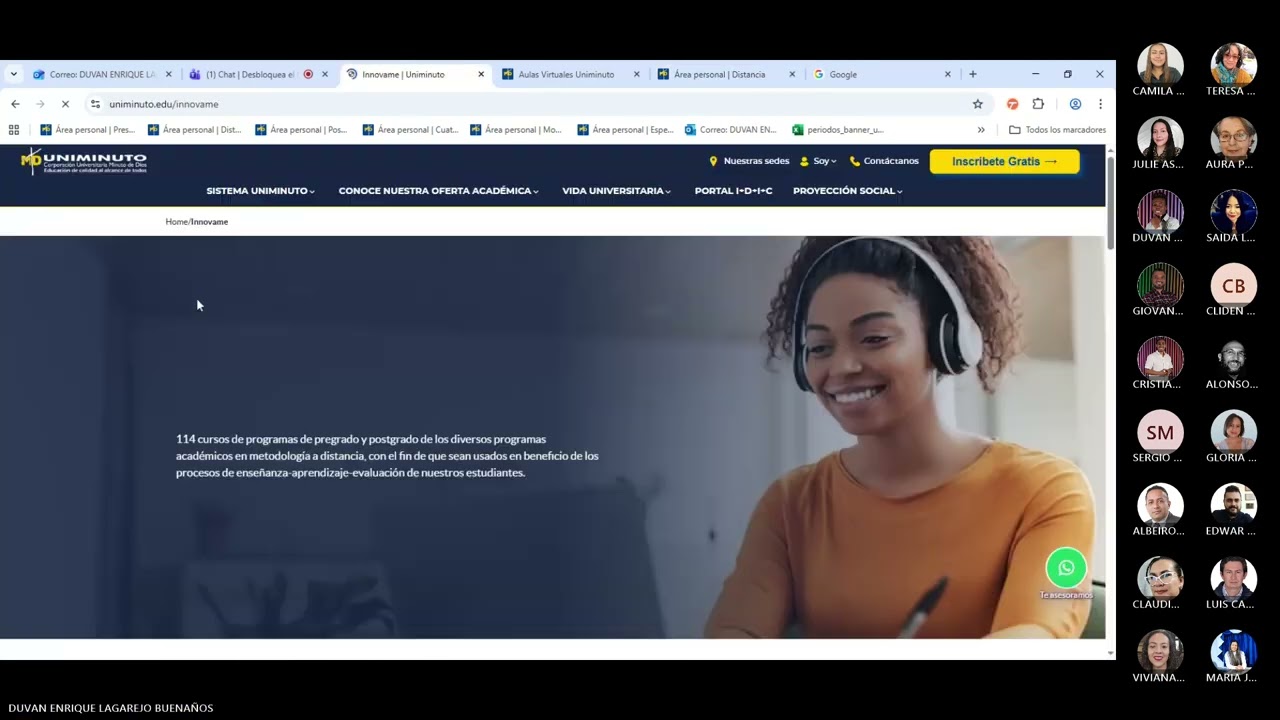The height and width of the screenshot is (720, 1280).
Task: Select participant GIOVAN... thumbnail
Action: point(1160,286)
